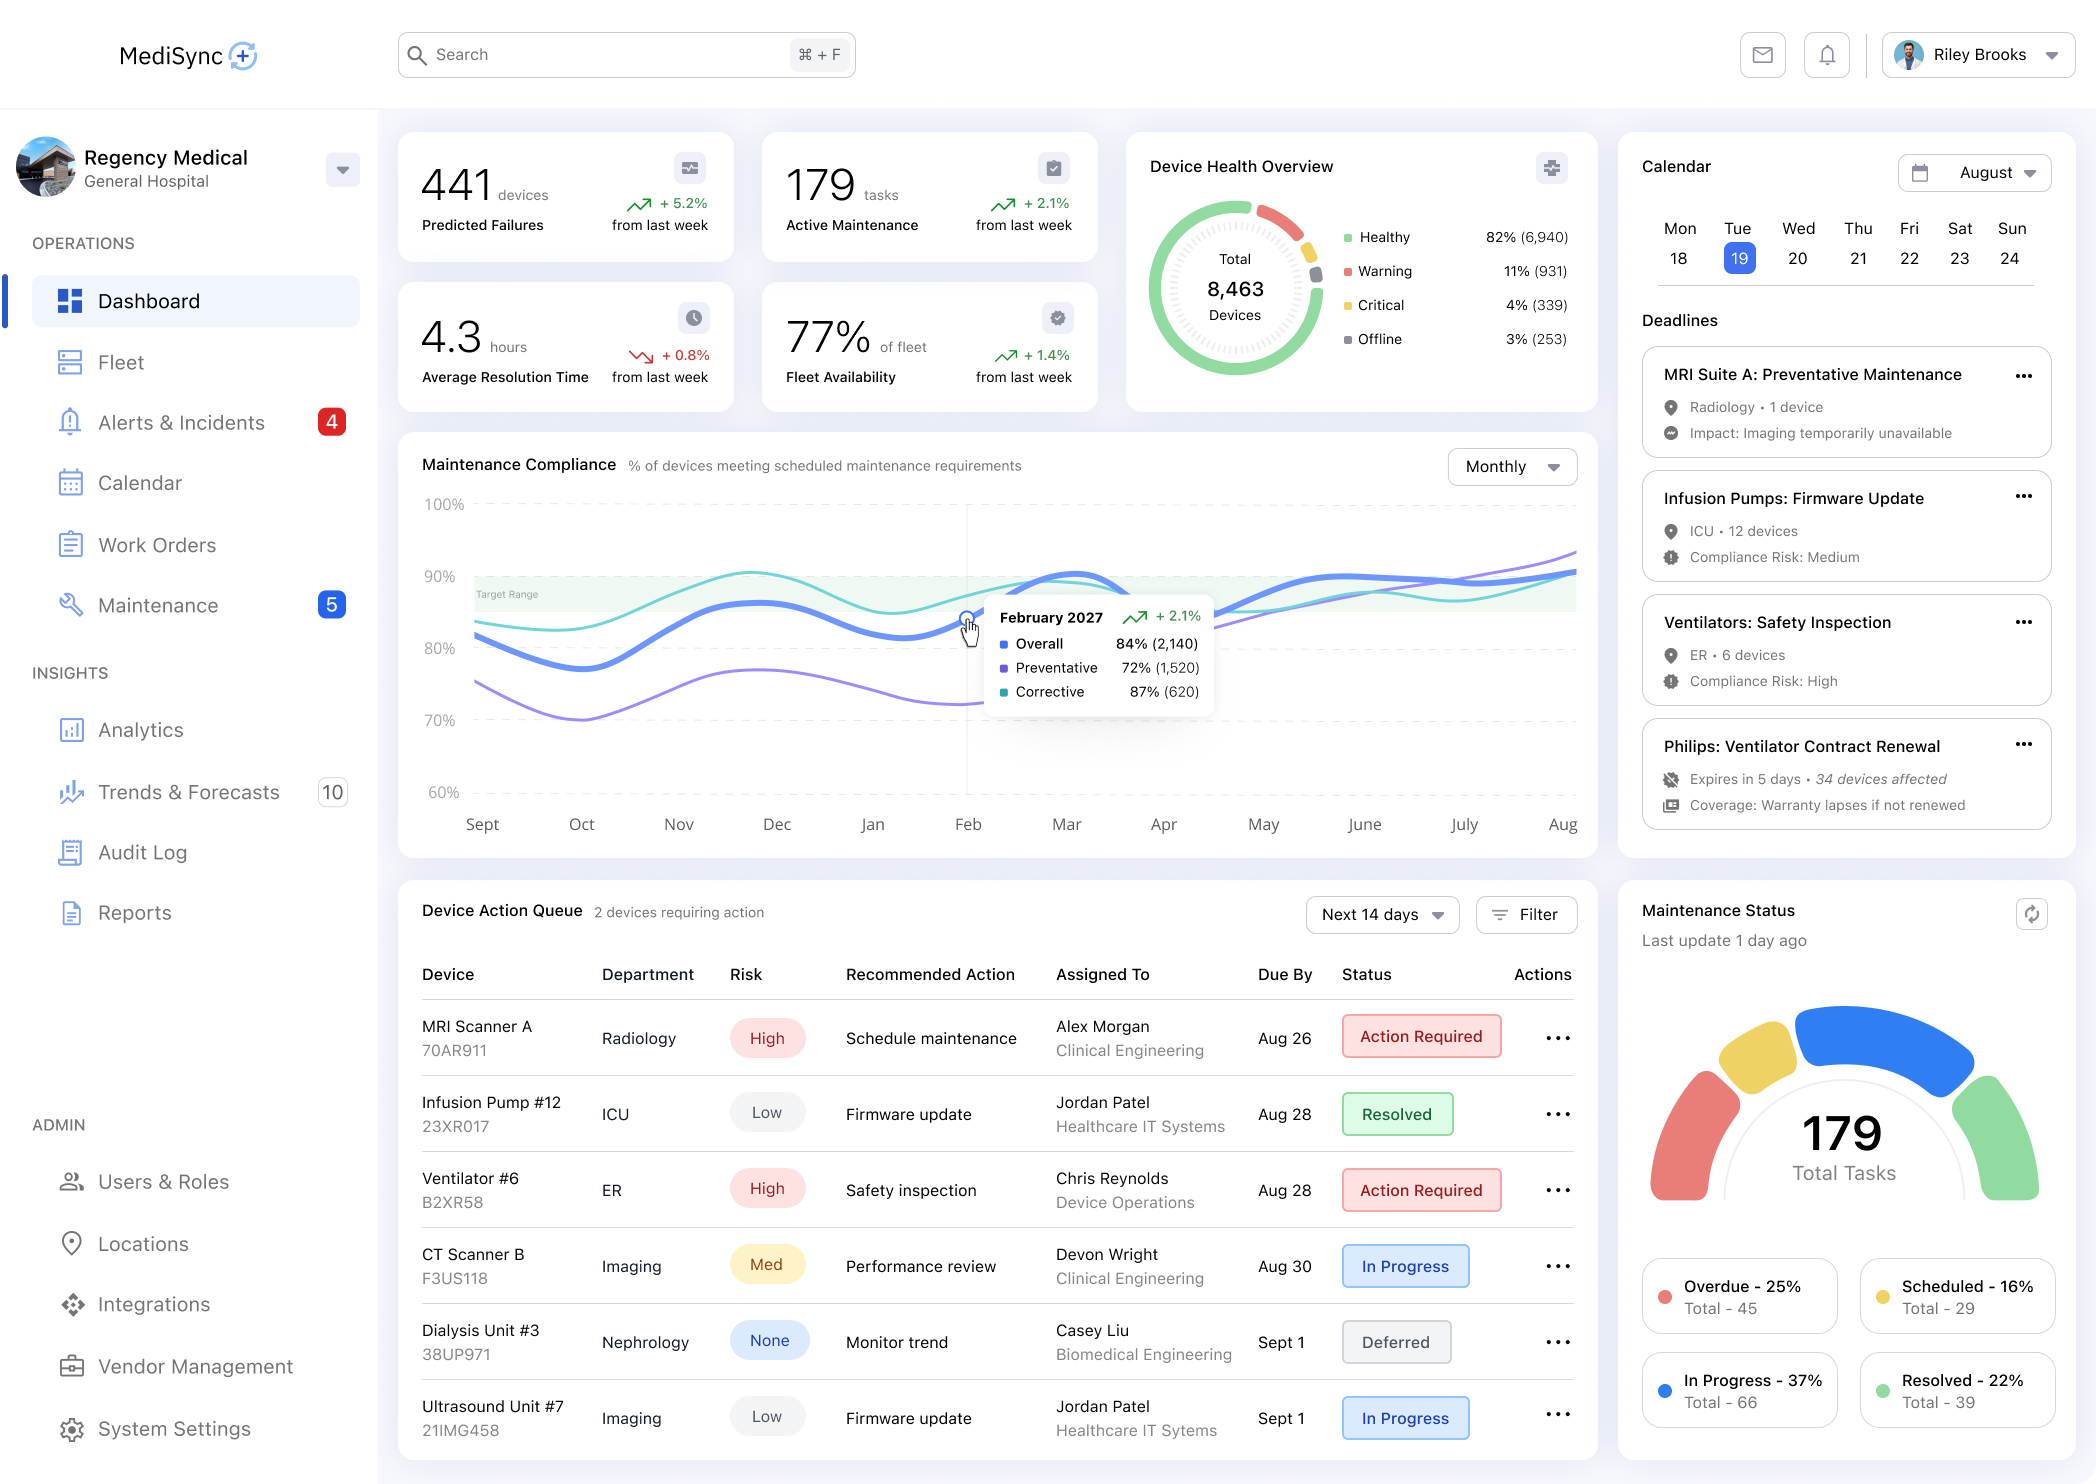
Task: Open the August month dropdown
Action: [1974, 173]
